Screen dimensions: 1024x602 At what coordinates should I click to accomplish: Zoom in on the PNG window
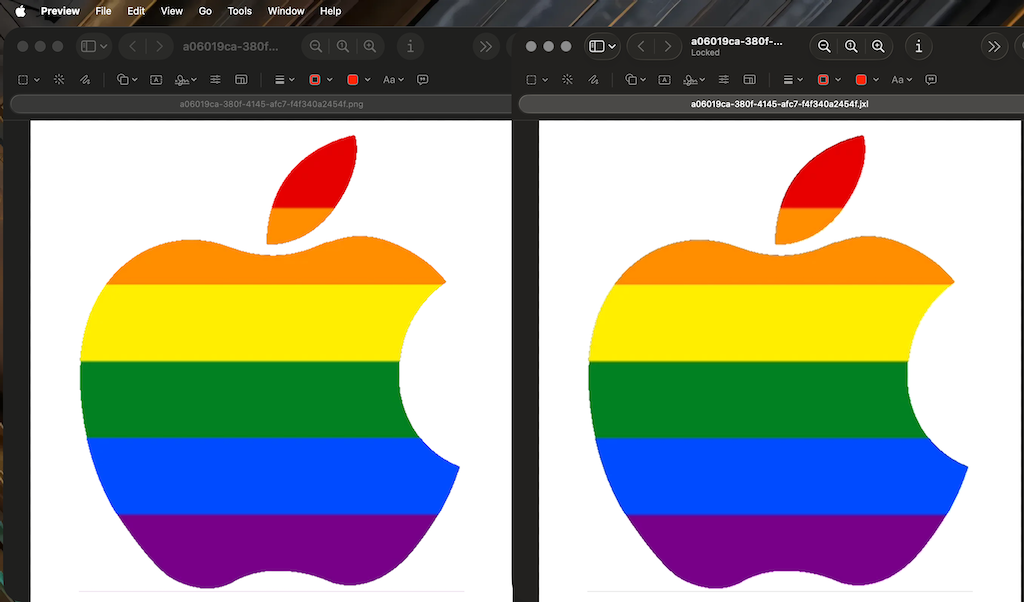coord(370,46)
